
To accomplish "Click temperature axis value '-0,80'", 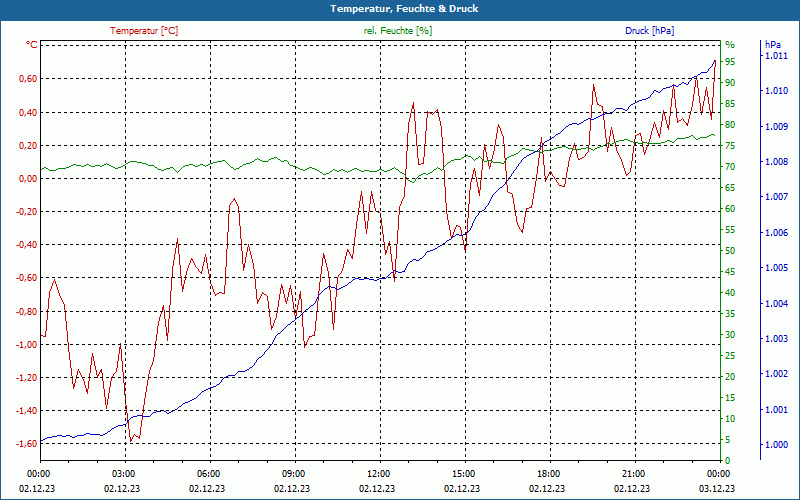I will pos(27,311).
